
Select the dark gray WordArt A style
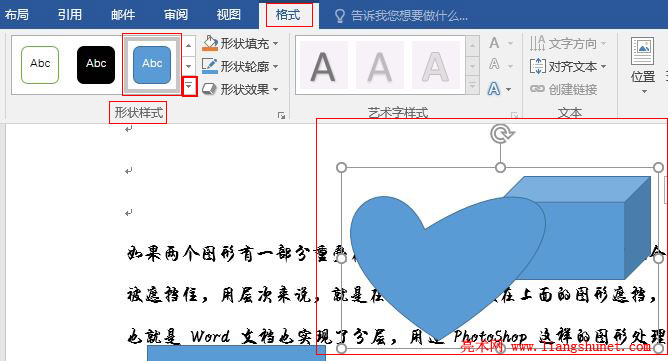(323, 66)
